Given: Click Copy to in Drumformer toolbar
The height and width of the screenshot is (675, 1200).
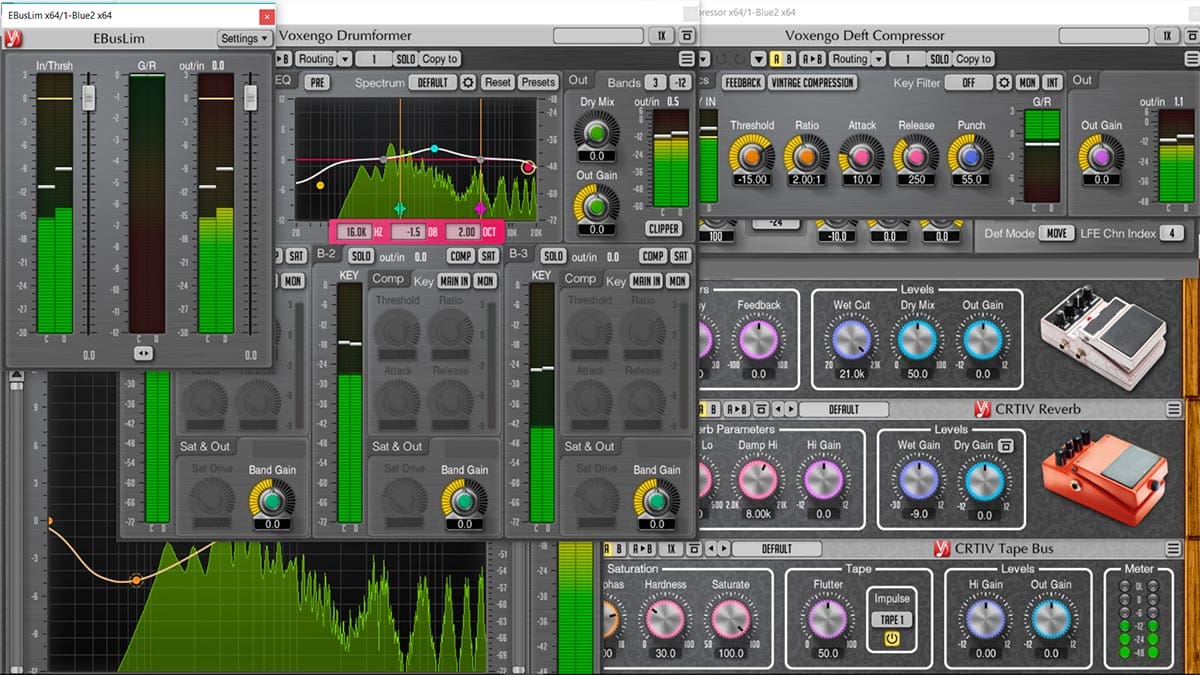Looking at the screenshot, I should coord(440,59).
